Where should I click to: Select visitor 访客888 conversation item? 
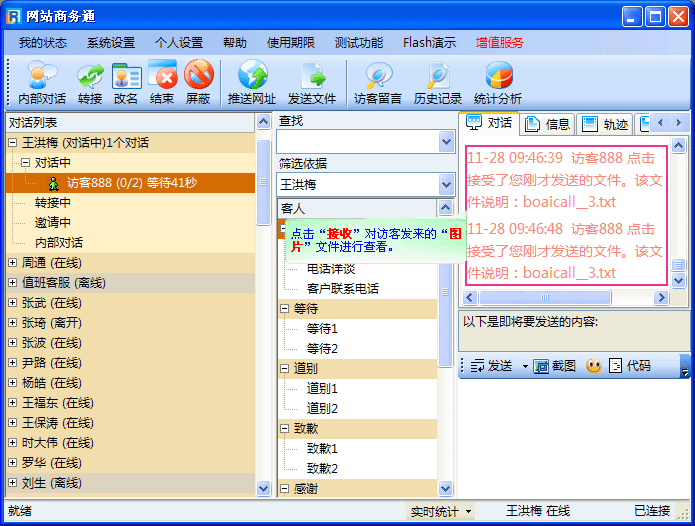click(x=130, y=183)
